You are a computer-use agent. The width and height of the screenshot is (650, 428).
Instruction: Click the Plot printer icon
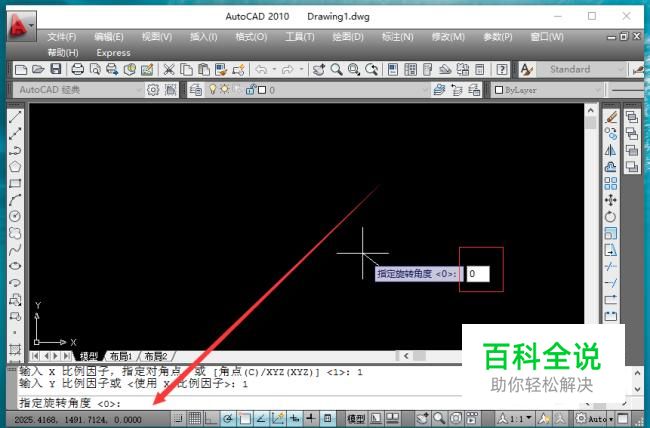tap(78, 69)
